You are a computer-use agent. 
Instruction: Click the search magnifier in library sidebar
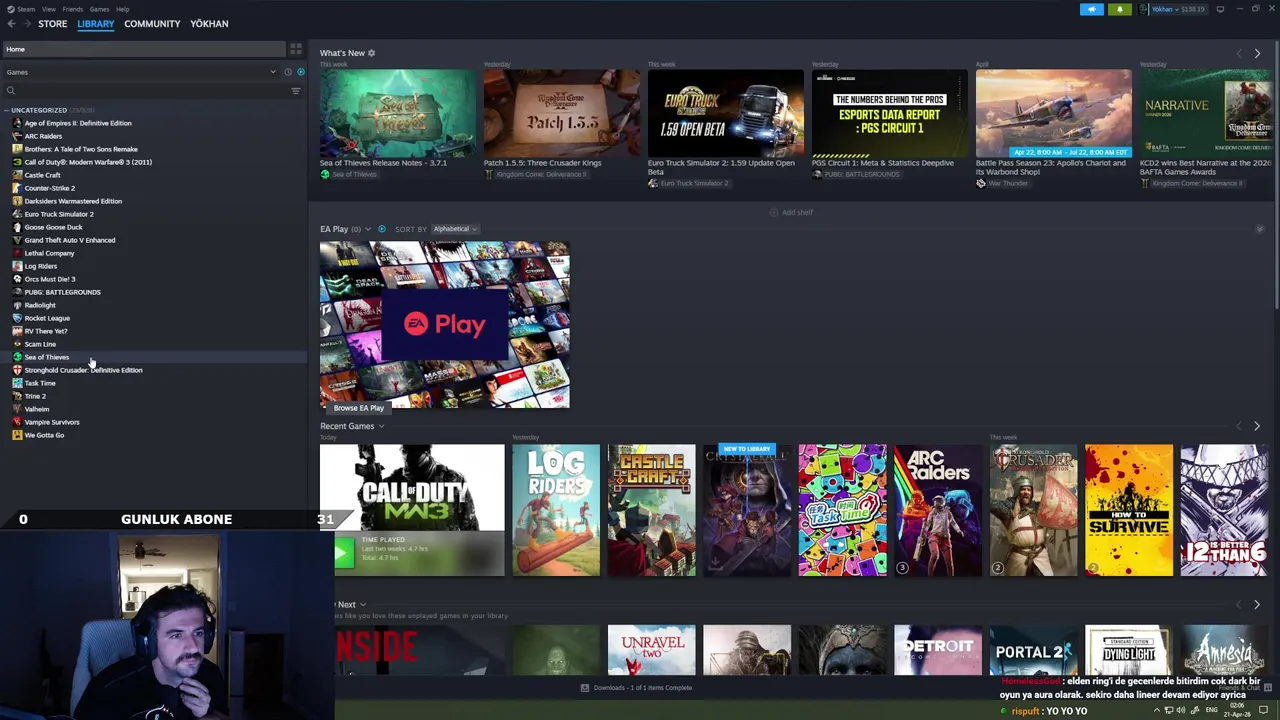click(11, 91)
